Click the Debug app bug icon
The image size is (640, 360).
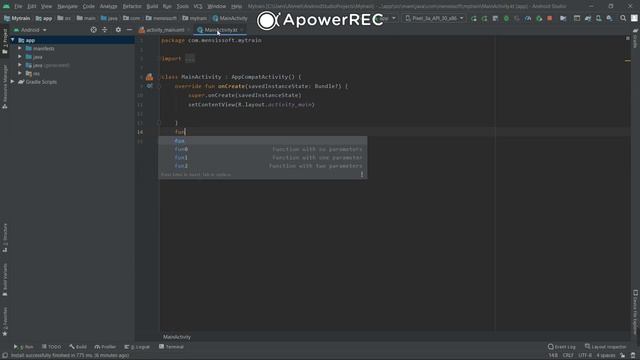click(506, 18)
